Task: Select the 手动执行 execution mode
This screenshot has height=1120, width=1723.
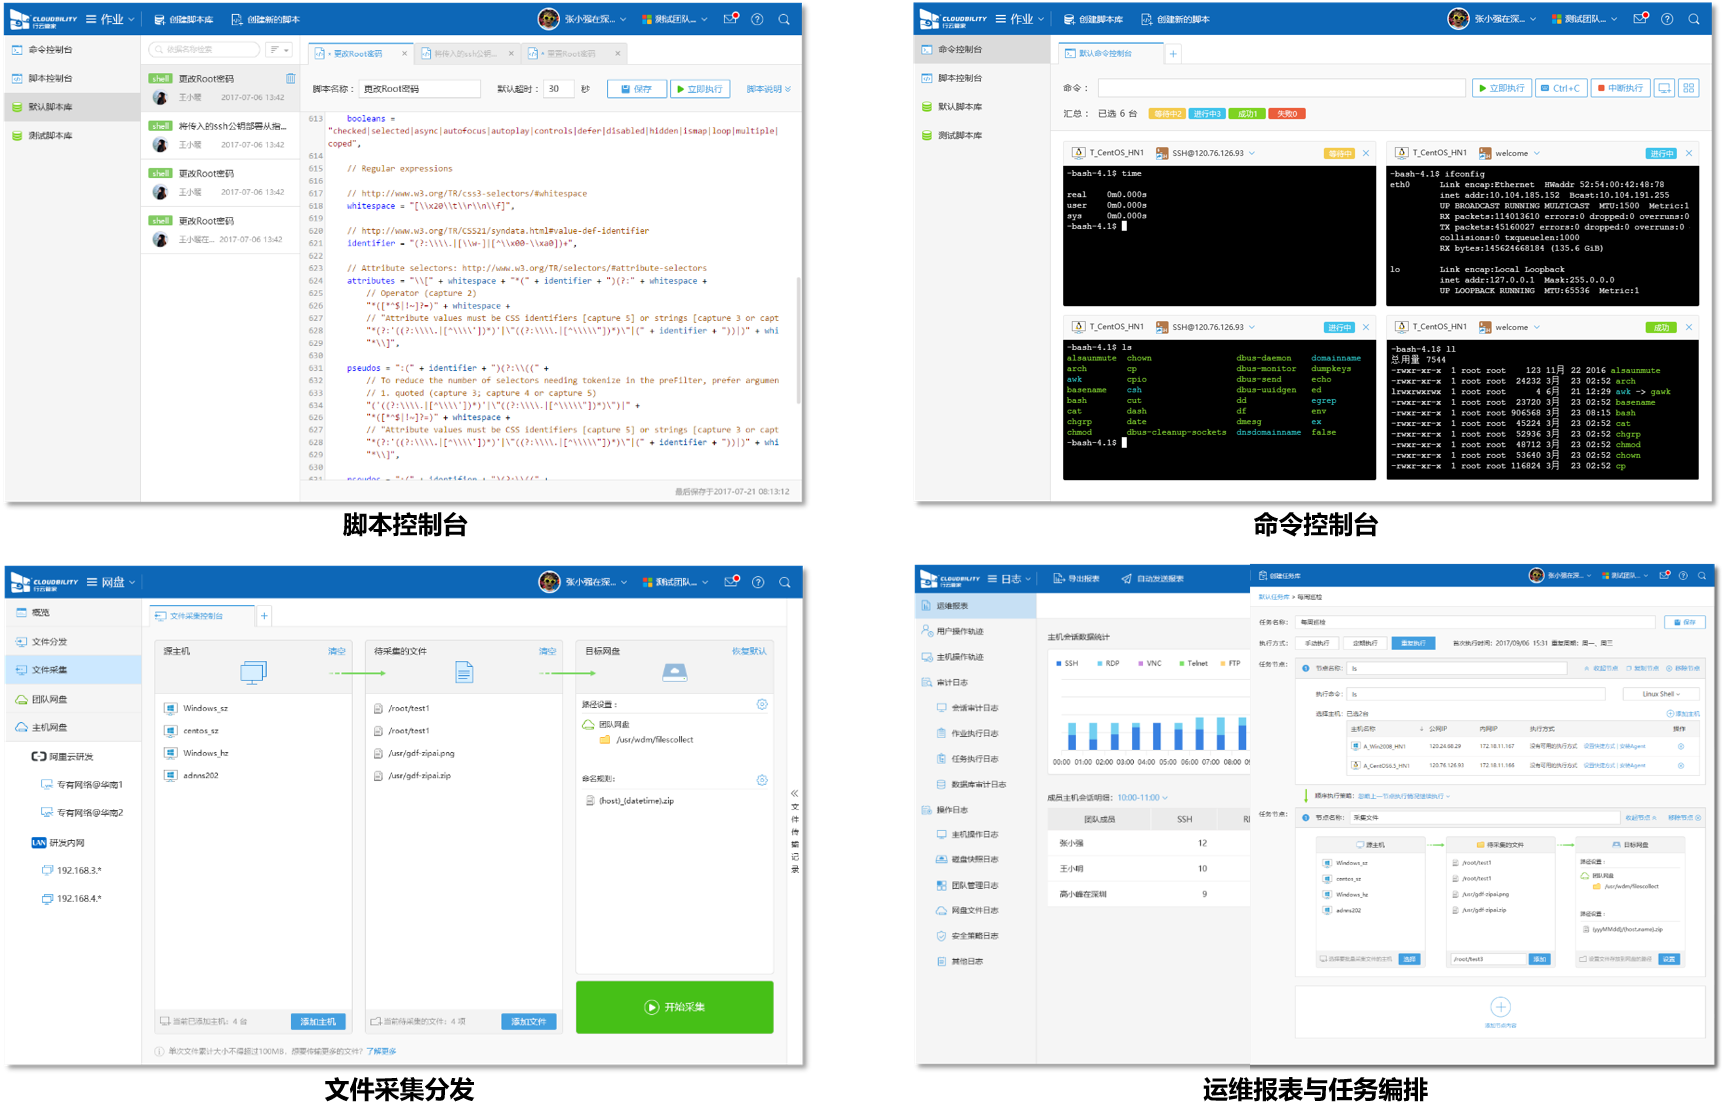Action: [x=1317, y=643]
